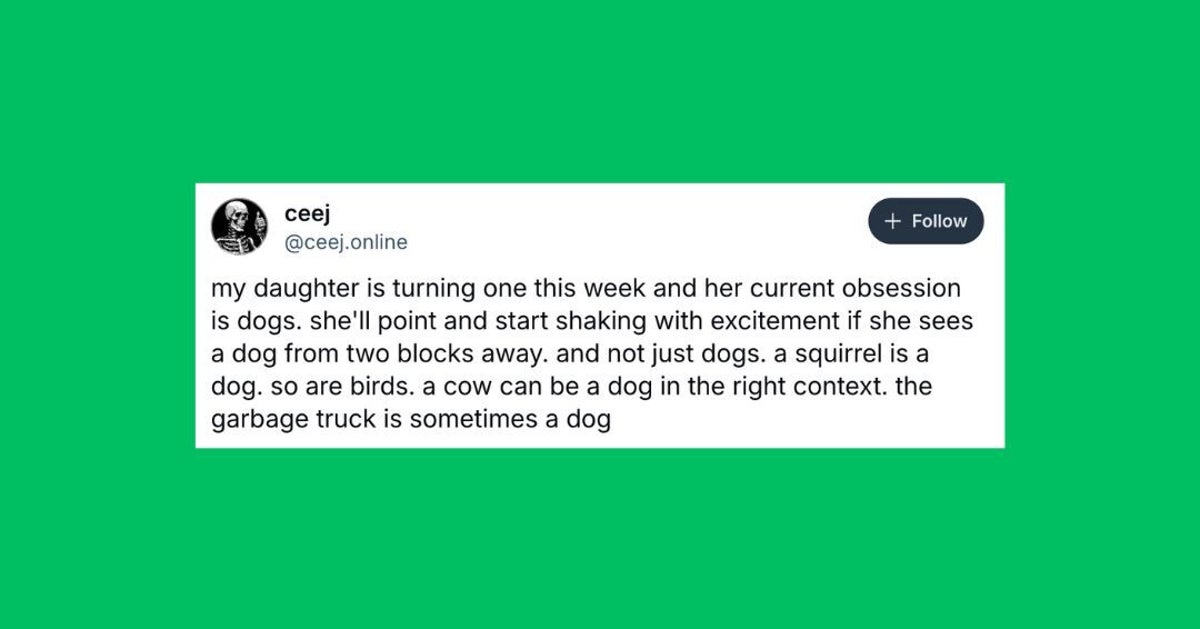Open ceej's skeleton profile avatar
This screenshot has height=629, width=1200.
coord(239,226)
